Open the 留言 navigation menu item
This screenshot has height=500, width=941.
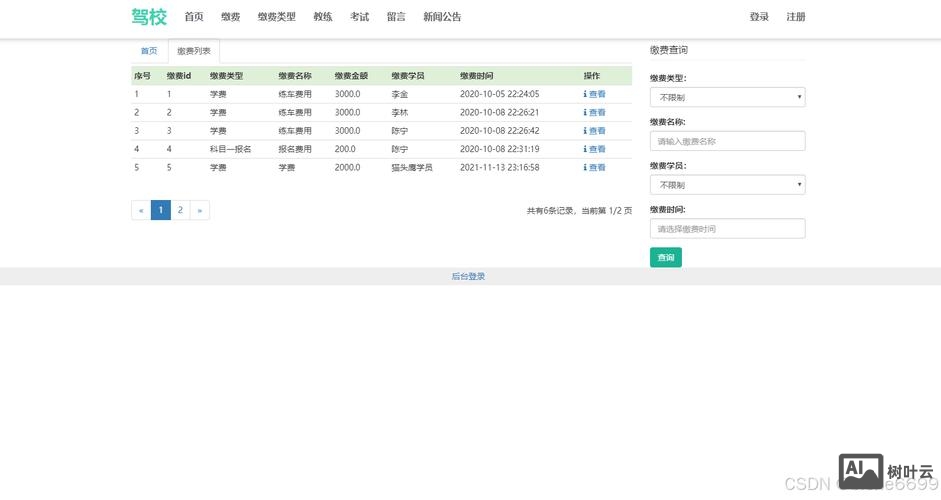pyautogui.click(x=396, y=17)
